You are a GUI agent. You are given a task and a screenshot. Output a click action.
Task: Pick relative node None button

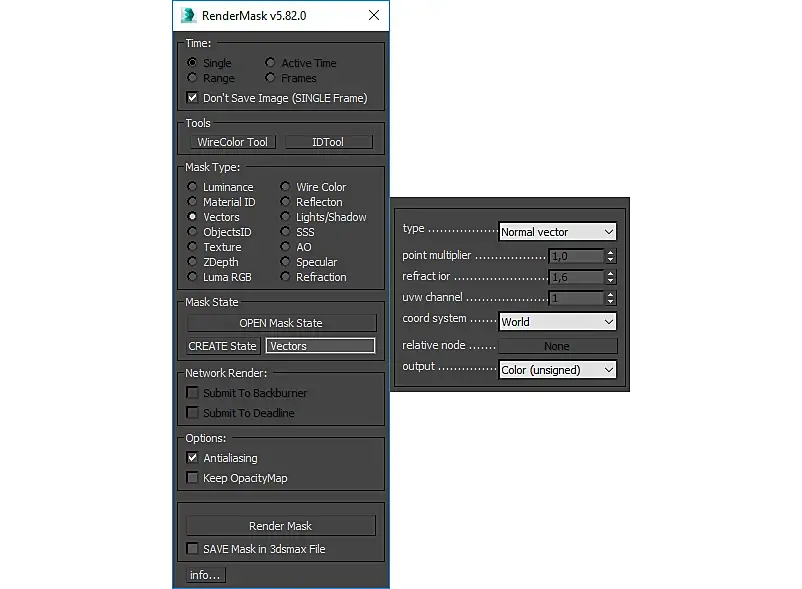tap(558, 346)
